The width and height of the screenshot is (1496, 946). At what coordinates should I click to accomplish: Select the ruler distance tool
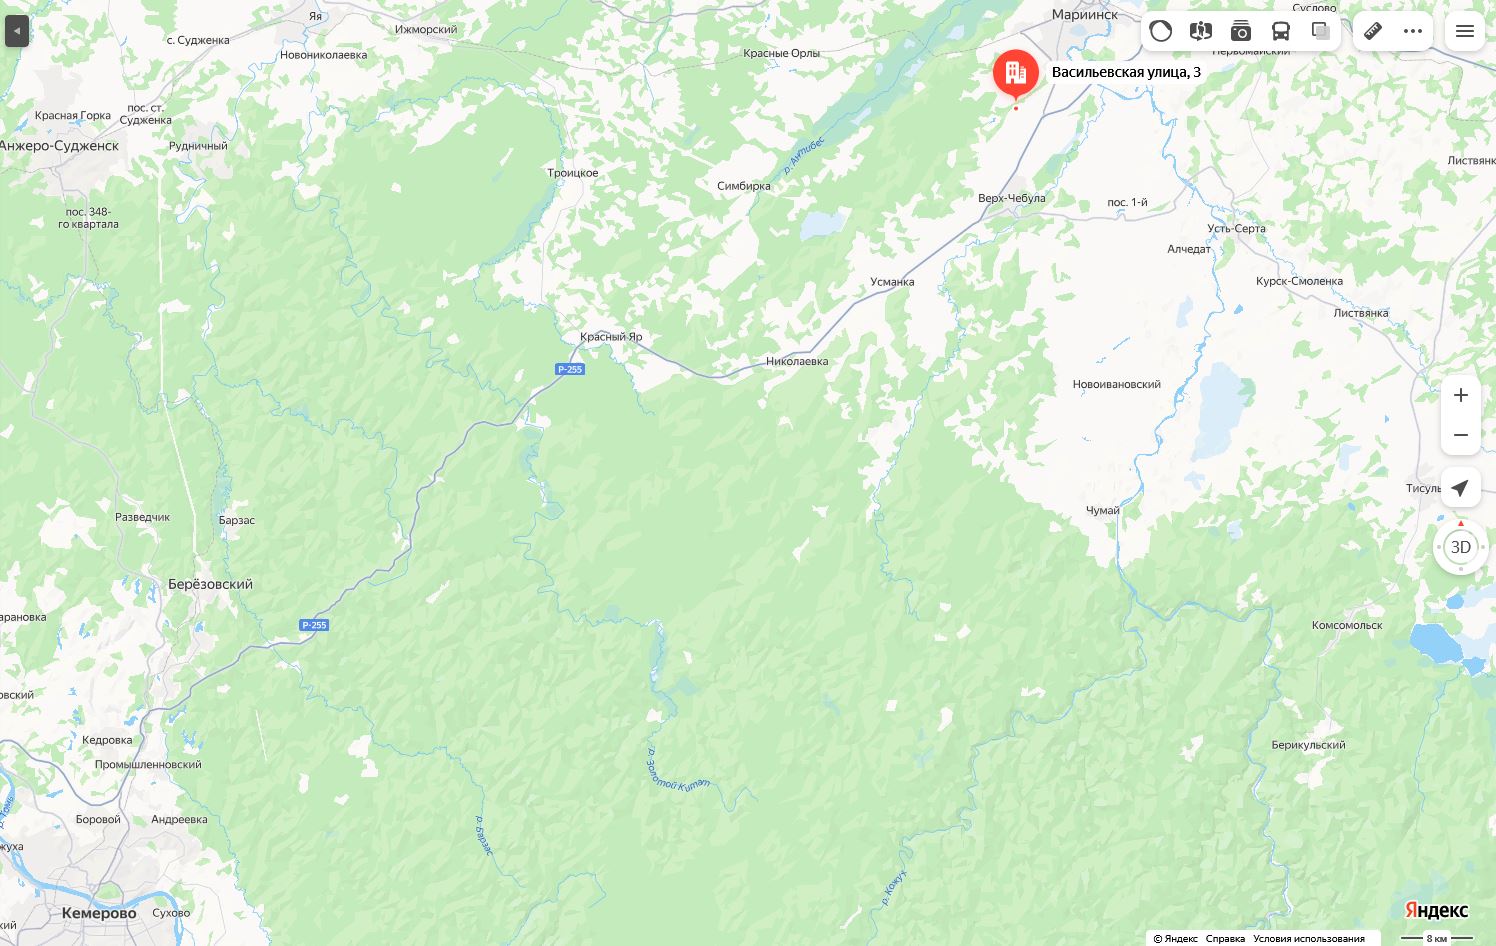[x=1373, y=31]
